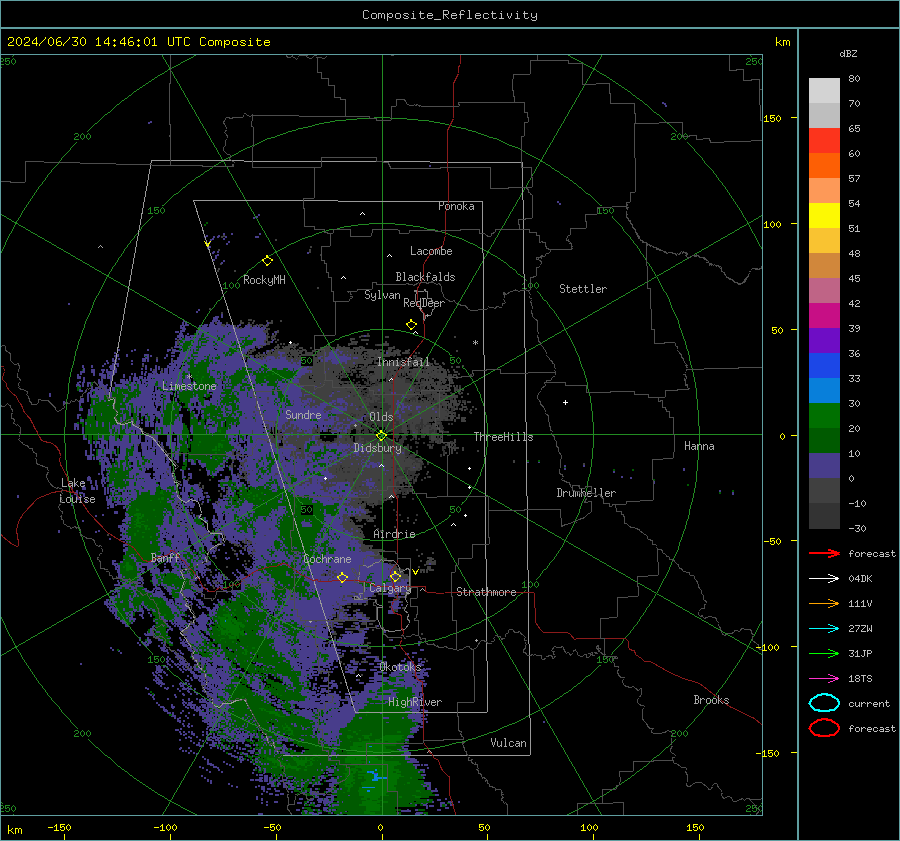The width and height of the screenshot is (900, 841).
Task: Select the blue 36-33 dBZ swatch
Action: [824, 366]
